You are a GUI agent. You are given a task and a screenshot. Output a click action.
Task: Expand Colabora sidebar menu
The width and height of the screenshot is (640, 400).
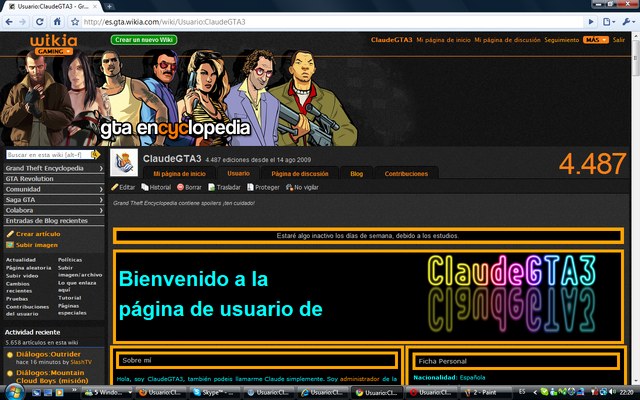[x=54, y=210]
